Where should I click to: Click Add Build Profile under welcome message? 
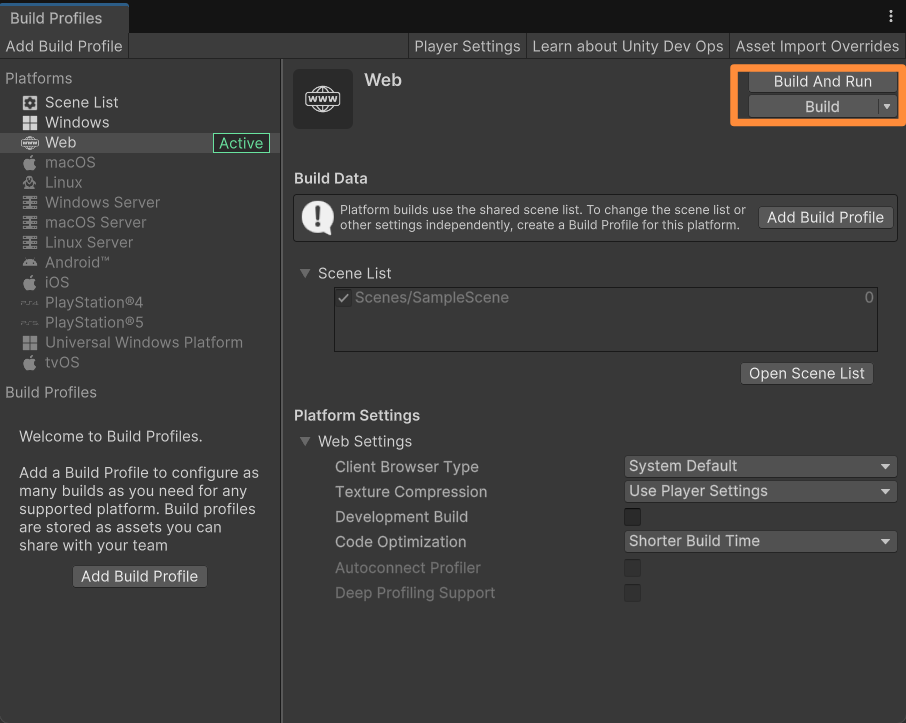click(140, 577)
